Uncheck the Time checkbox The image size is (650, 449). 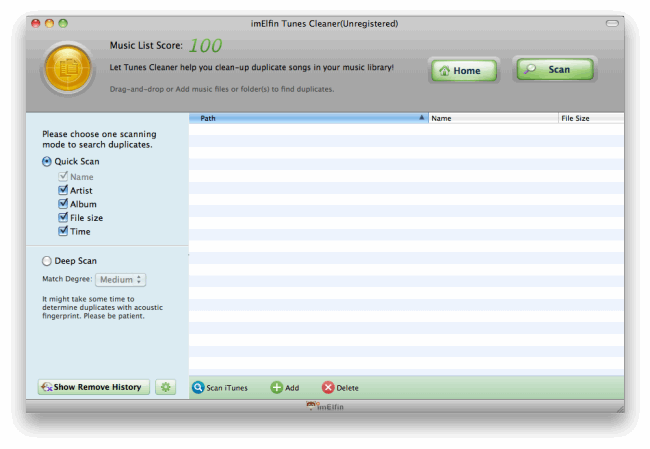coord(63,231)
